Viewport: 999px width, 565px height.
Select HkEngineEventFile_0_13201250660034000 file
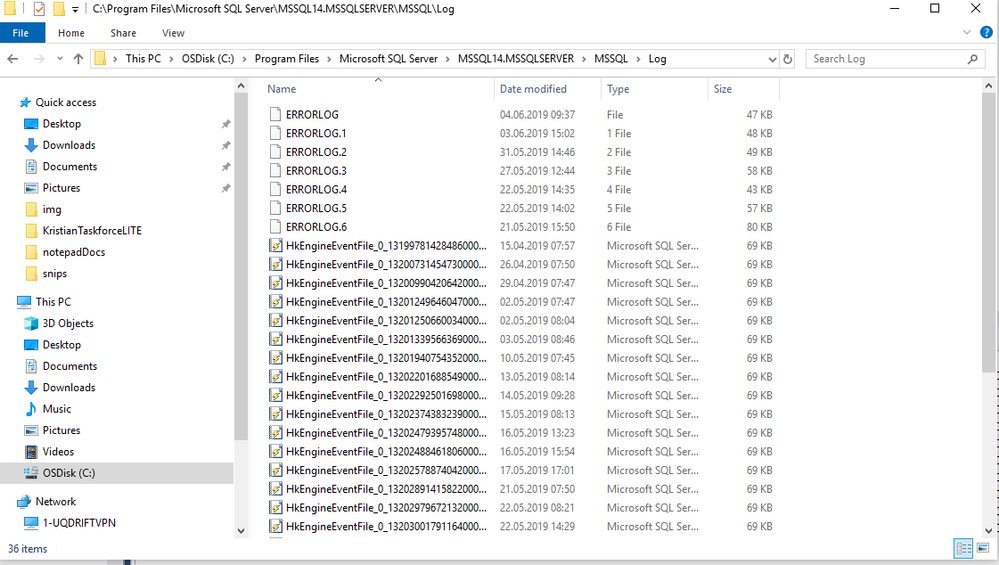[x=386, y=320]
